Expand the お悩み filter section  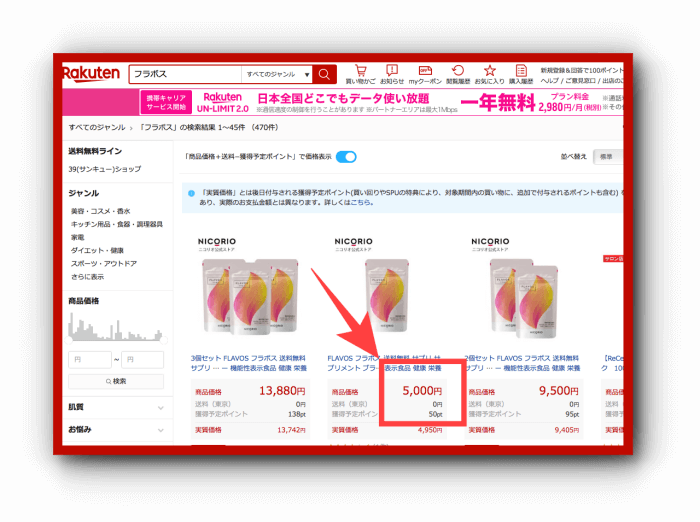(x=116, y=429)
